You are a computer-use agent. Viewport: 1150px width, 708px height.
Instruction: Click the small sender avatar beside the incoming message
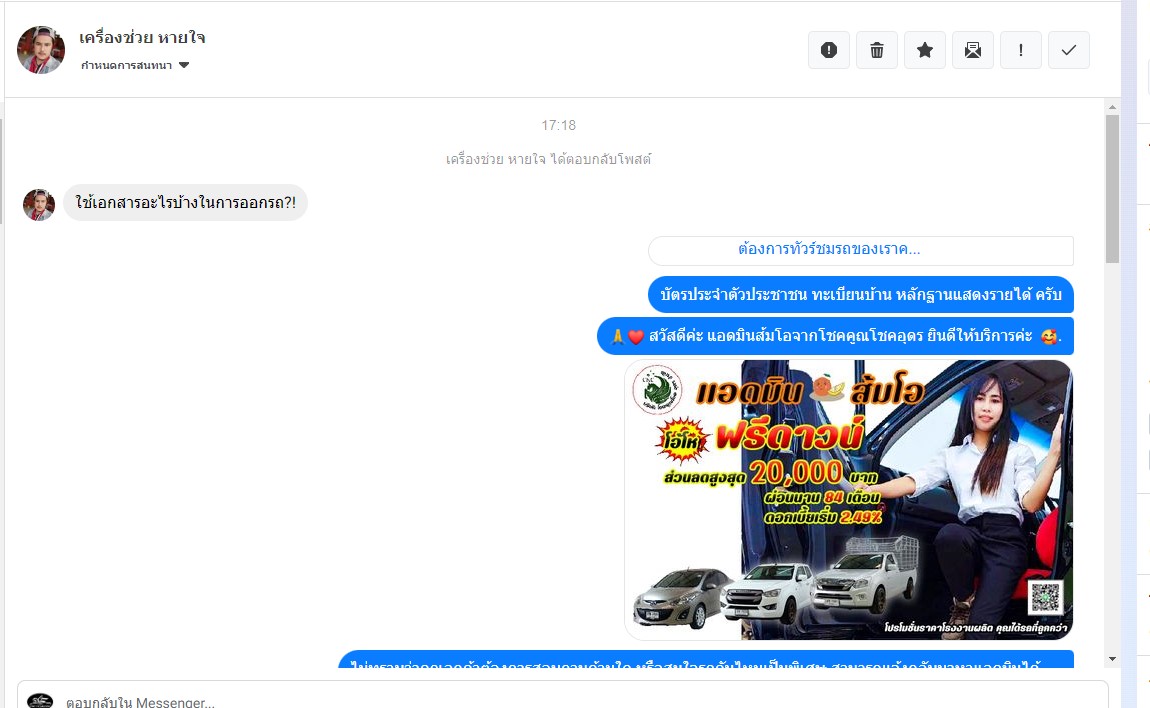click(39, 205)
